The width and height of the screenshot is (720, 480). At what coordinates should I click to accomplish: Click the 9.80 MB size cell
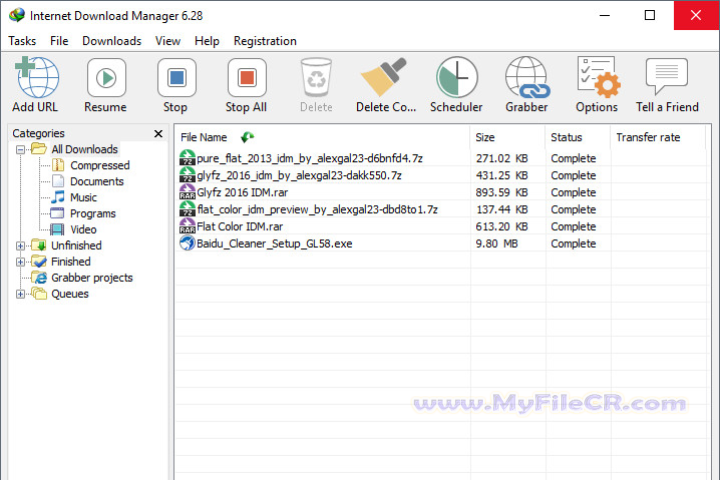pos(496,243)
